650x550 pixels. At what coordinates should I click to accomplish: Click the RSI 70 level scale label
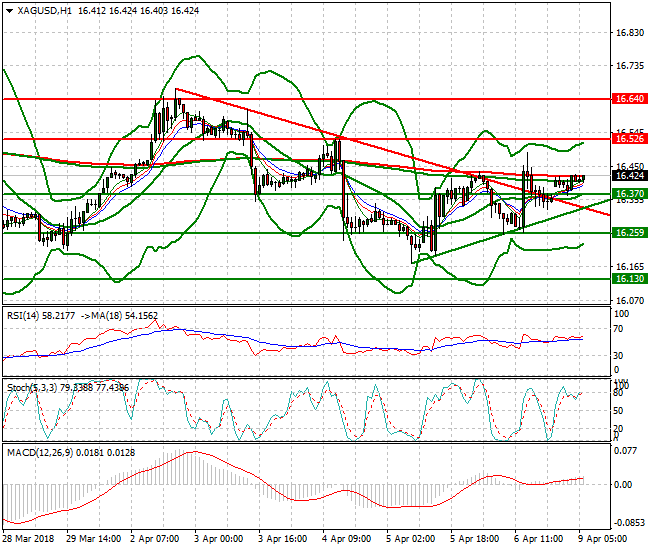(618, 329)
